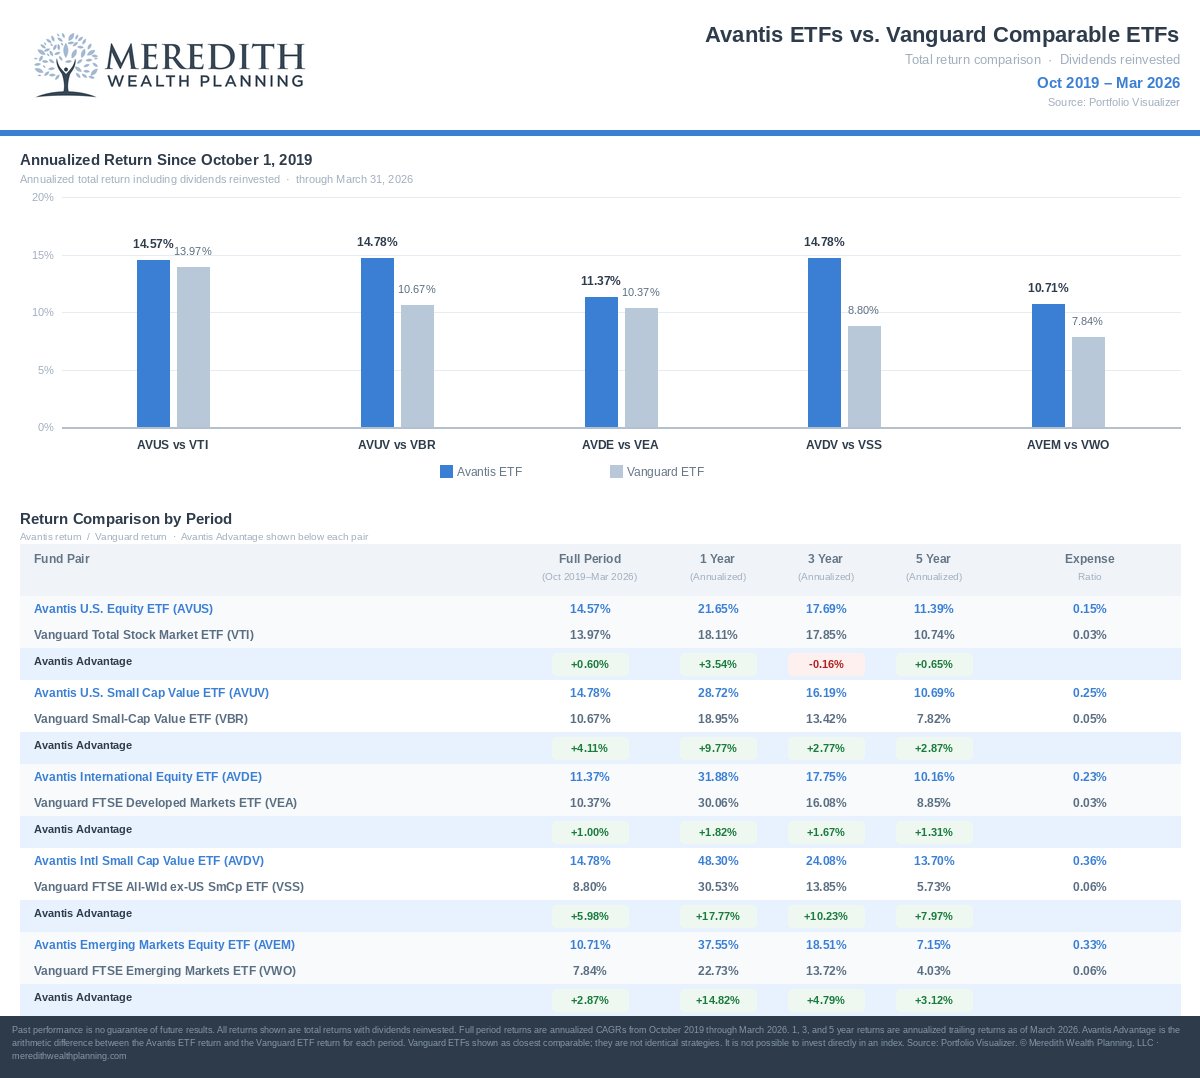Open the Avantis U.S. Equity ETF (AVUS) link
The width and height of the screenshot is (1200, 1078).
pos(123,609)
